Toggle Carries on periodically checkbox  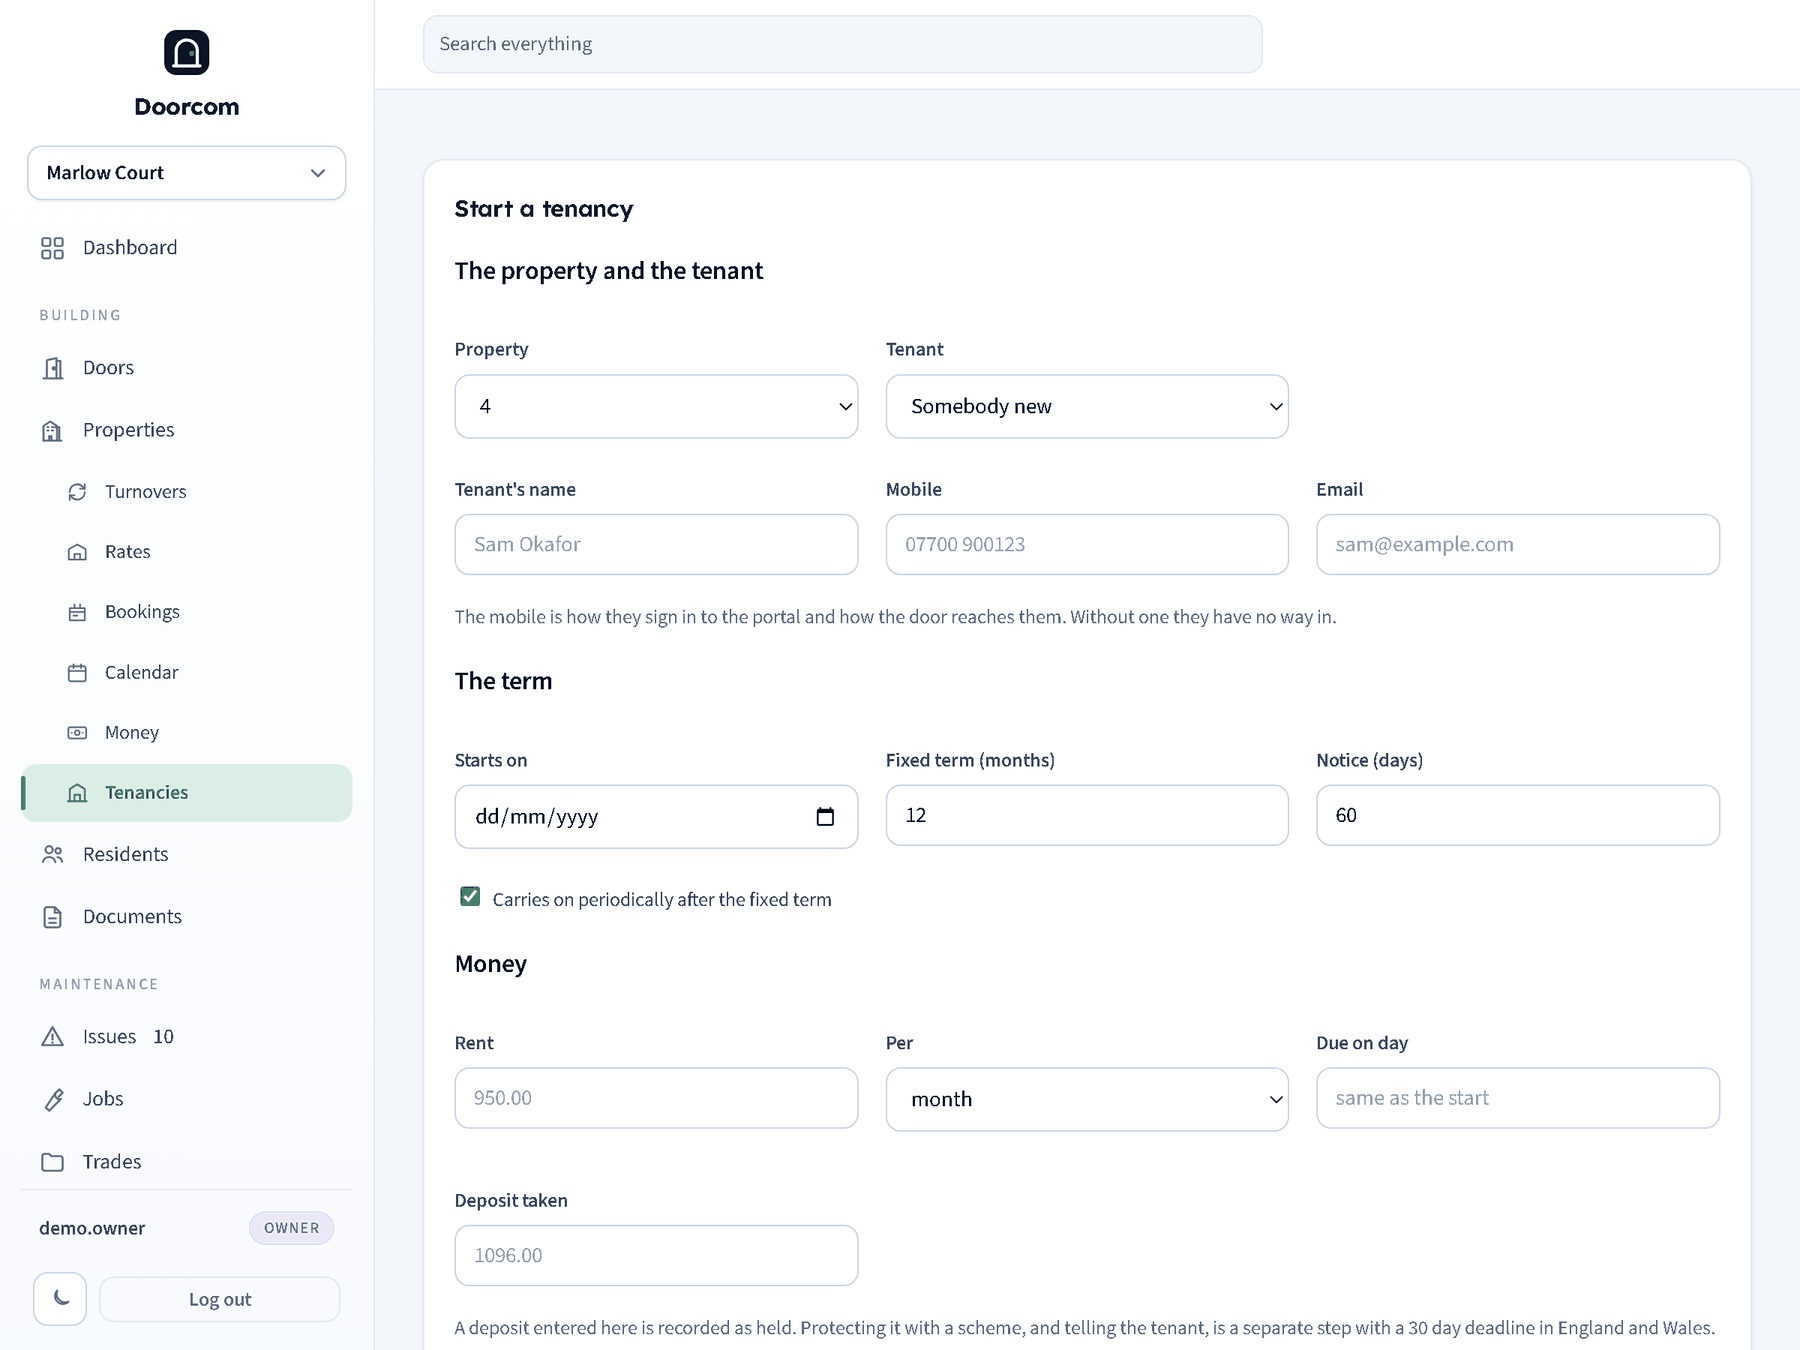[470, 896]
